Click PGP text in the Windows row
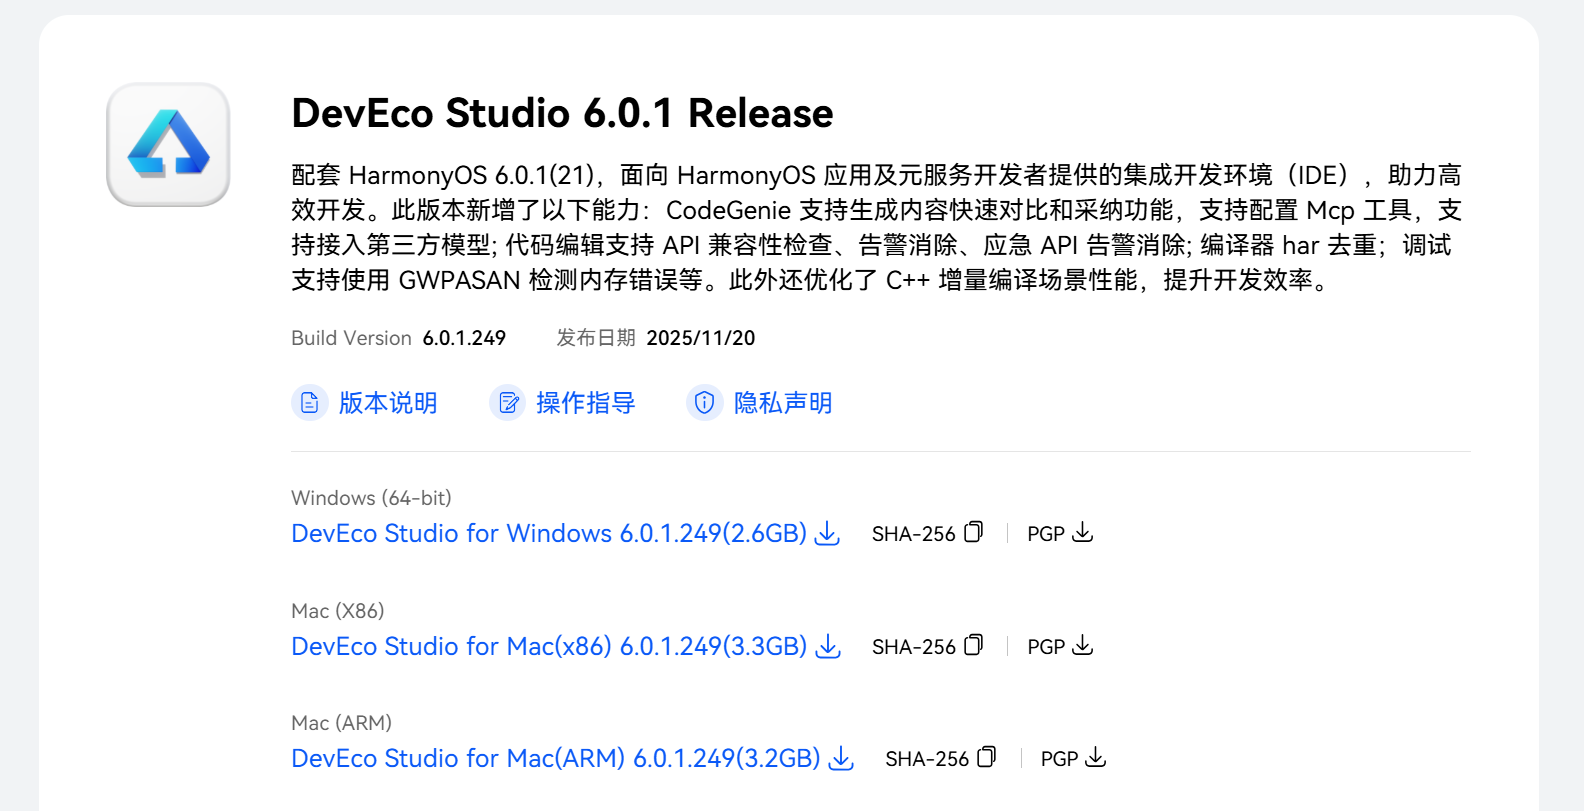 (1046, 534)
